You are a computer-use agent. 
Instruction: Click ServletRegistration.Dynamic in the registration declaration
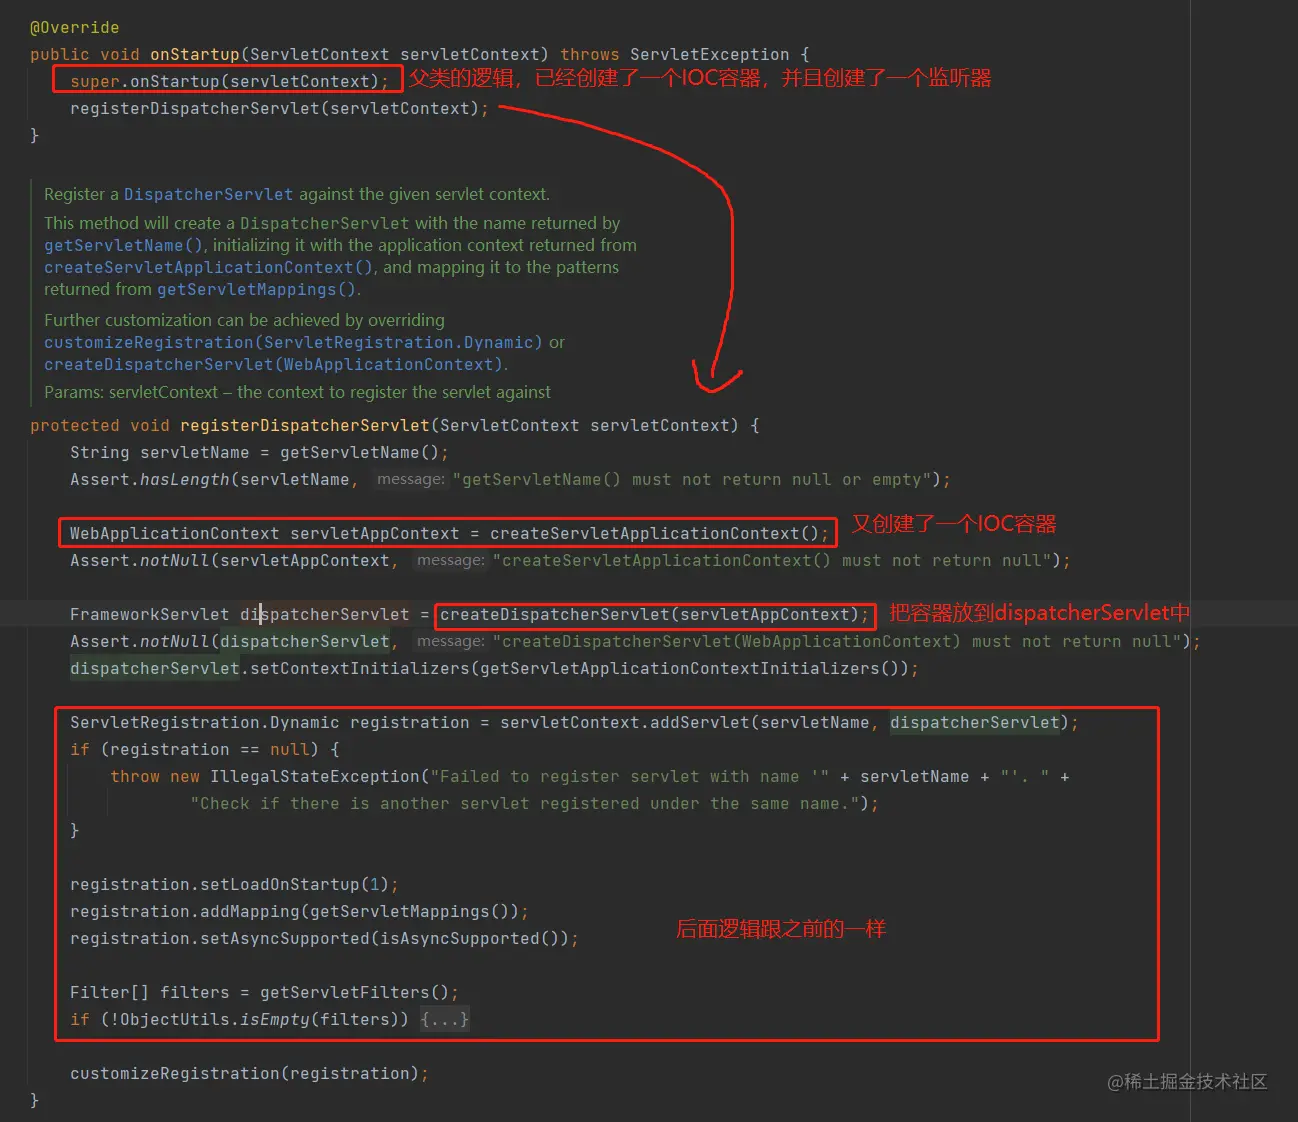(x=205, y=722)
